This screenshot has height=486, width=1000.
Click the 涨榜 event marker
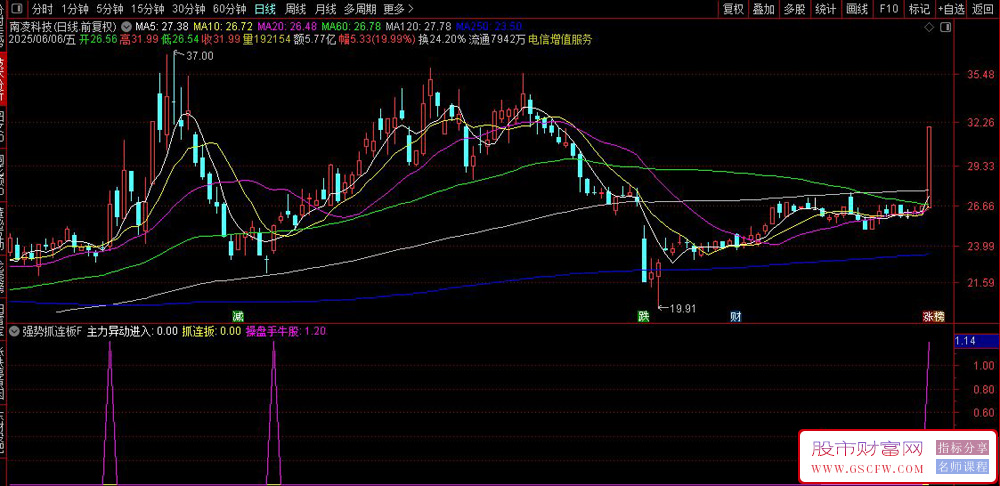tap(934, 316)
